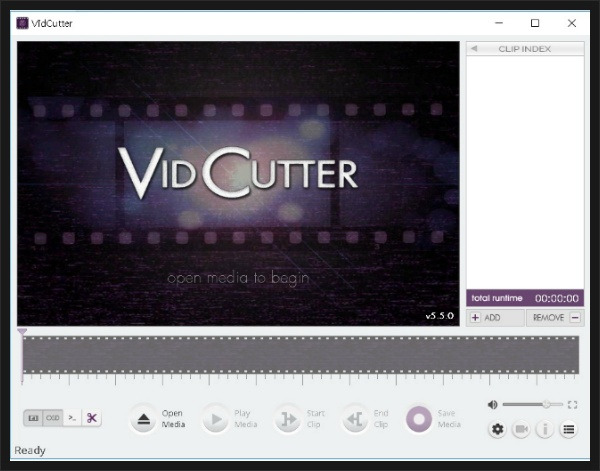The width and height of the screenshot is (600, 471).
Task: Click the Start Clip marker icon
Action: click(288, 419)
